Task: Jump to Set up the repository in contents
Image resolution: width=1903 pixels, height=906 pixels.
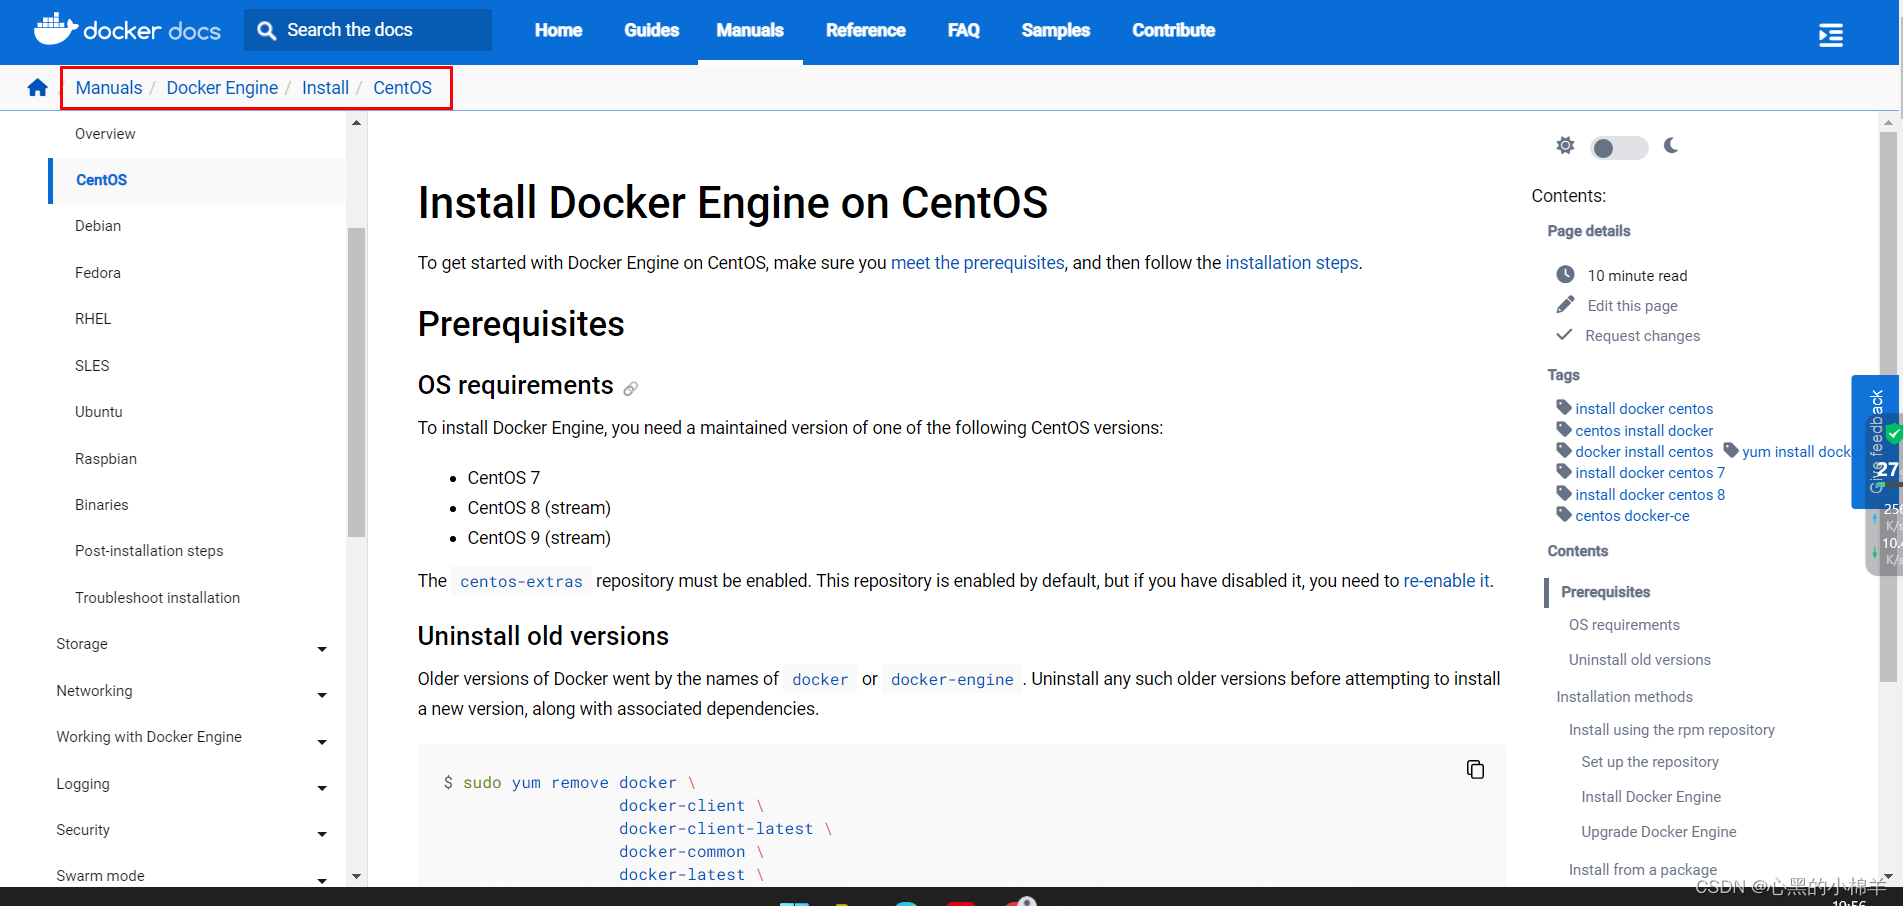Action: click(1650, 762)
